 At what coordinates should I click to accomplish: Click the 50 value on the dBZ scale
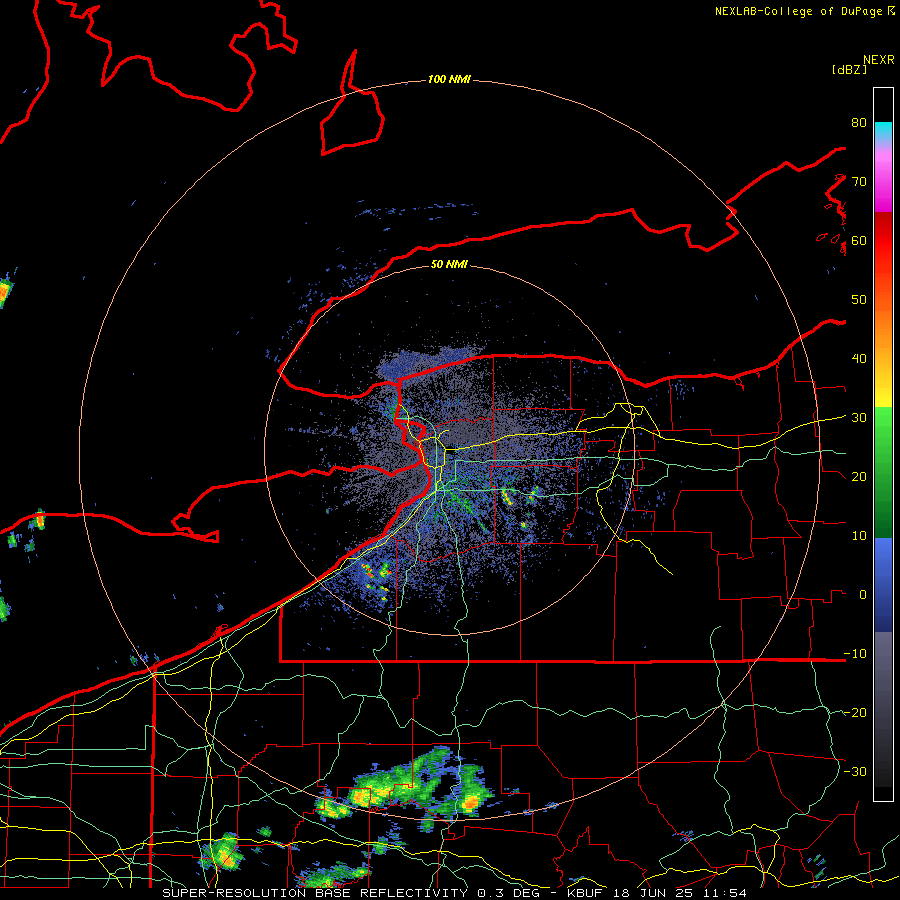point(859,300)
